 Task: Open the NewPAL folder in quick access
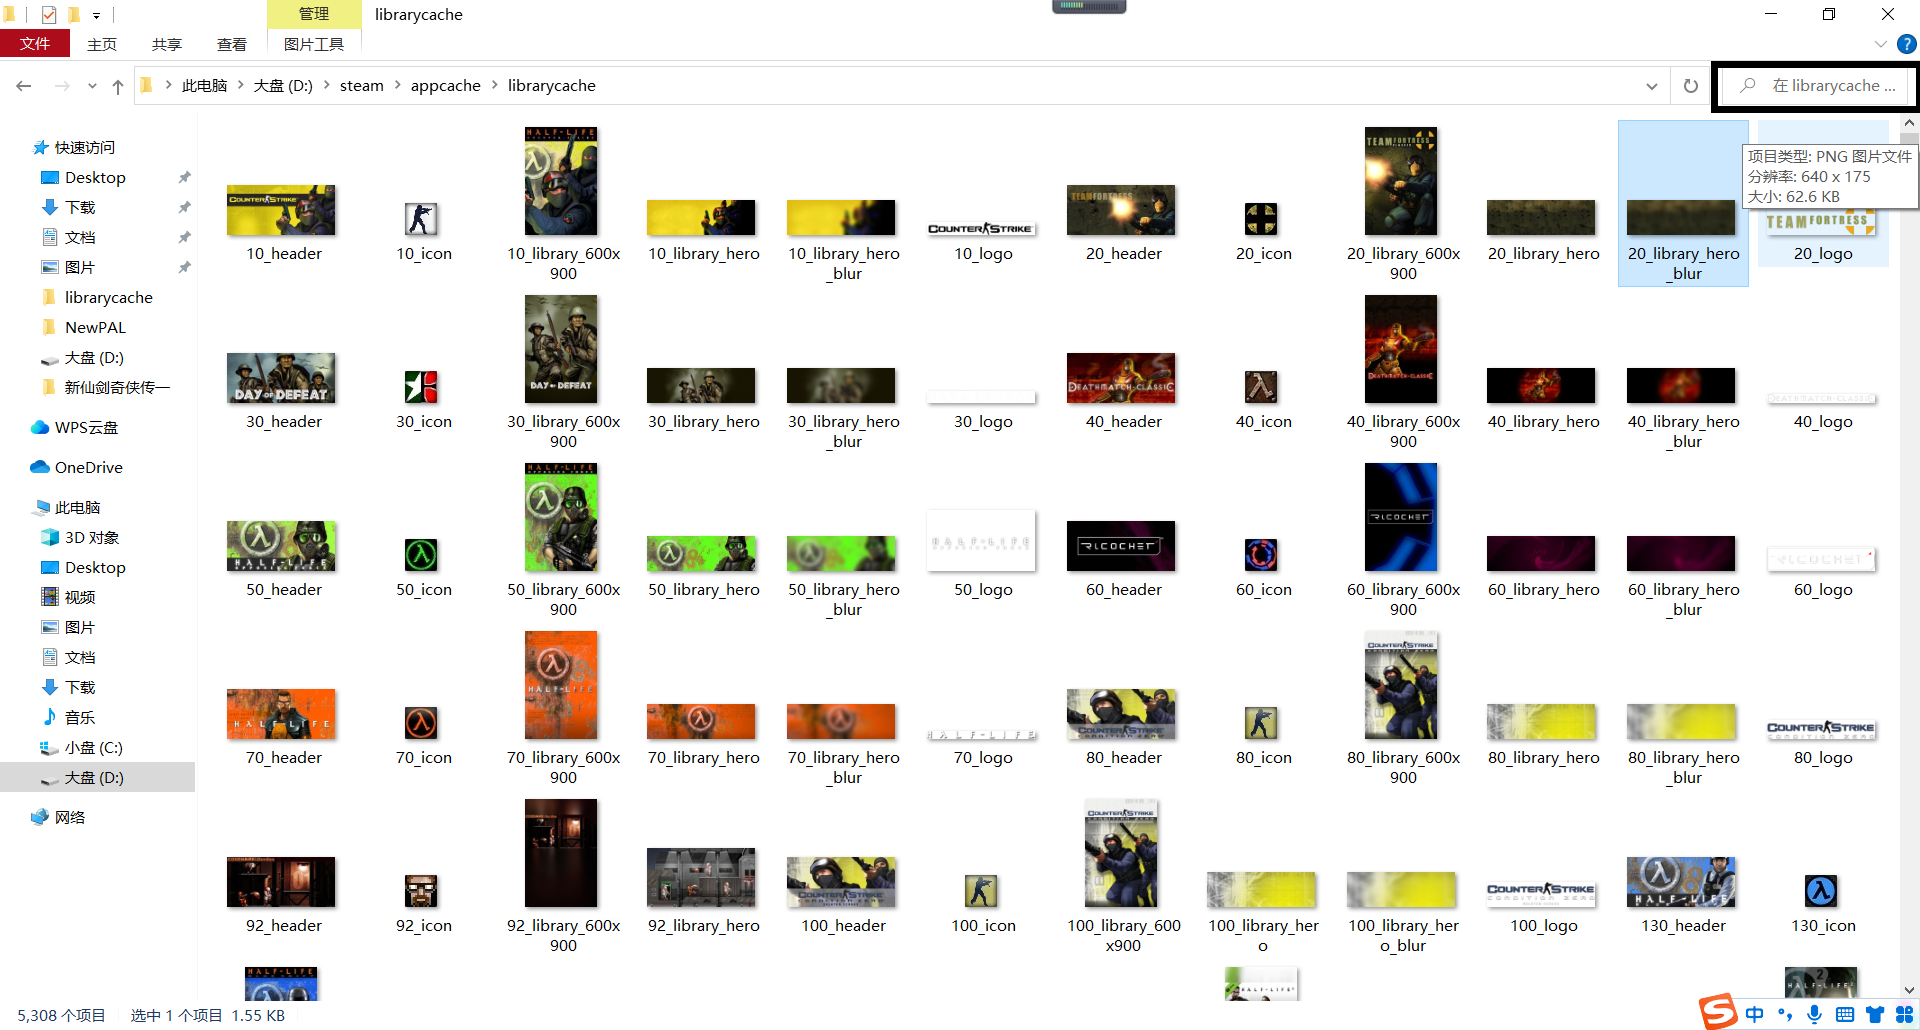(x=84, y=327)
